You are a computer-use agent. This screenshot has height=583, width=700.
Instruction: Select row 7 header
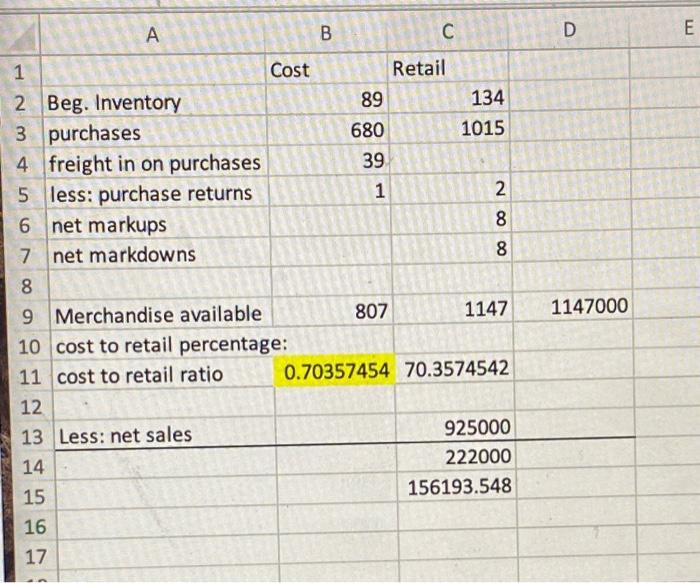(x=25, y=256)
